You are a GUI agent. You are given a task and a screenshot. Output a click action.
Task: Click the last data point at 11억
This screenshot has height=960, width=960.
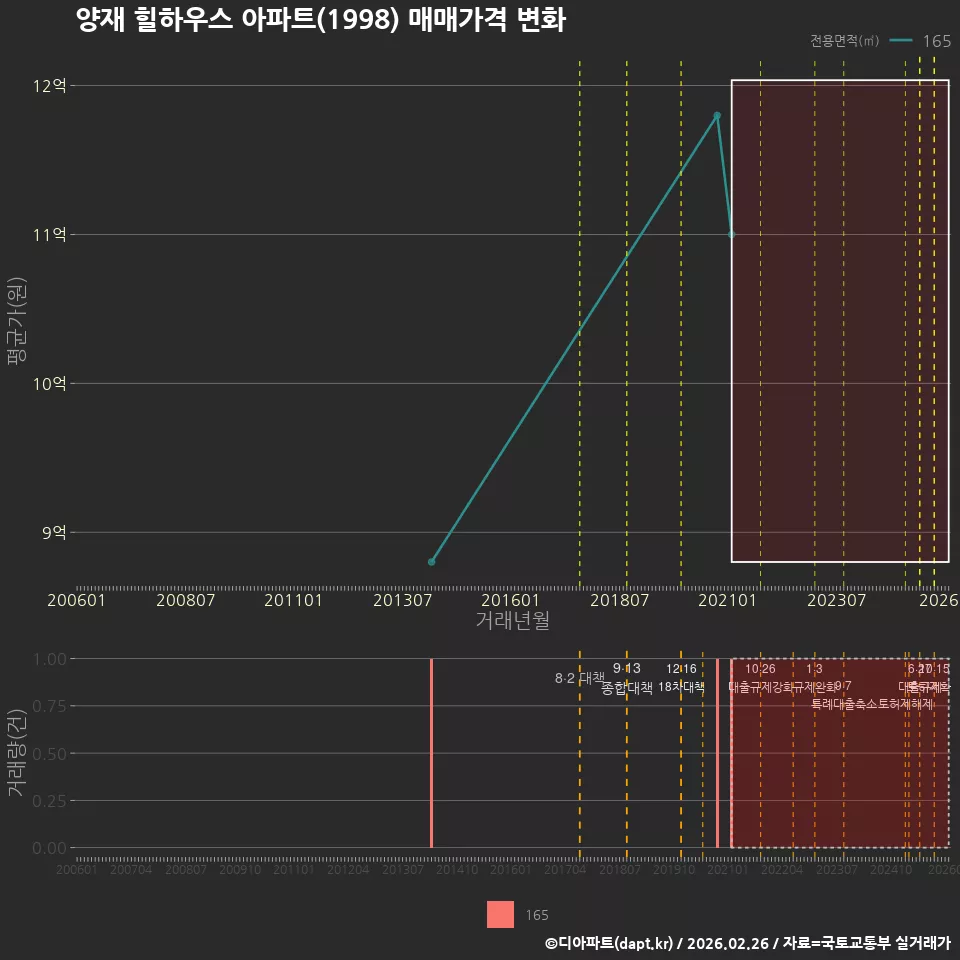pos(732,234)
